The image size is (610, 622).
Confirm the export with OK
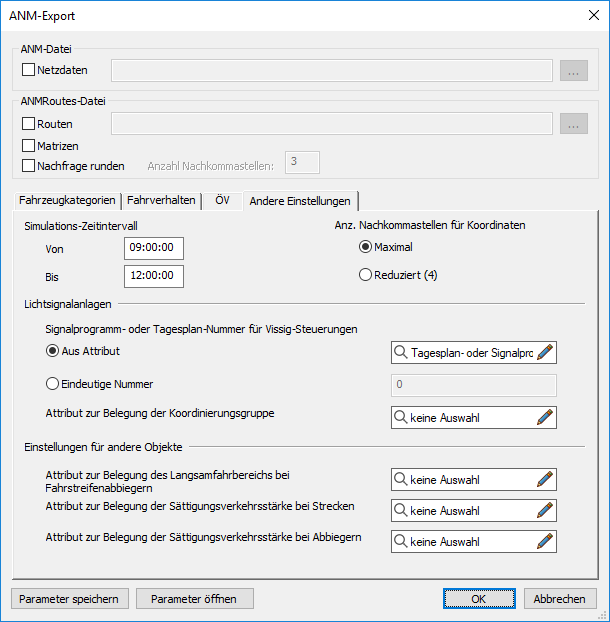(479, 599)
